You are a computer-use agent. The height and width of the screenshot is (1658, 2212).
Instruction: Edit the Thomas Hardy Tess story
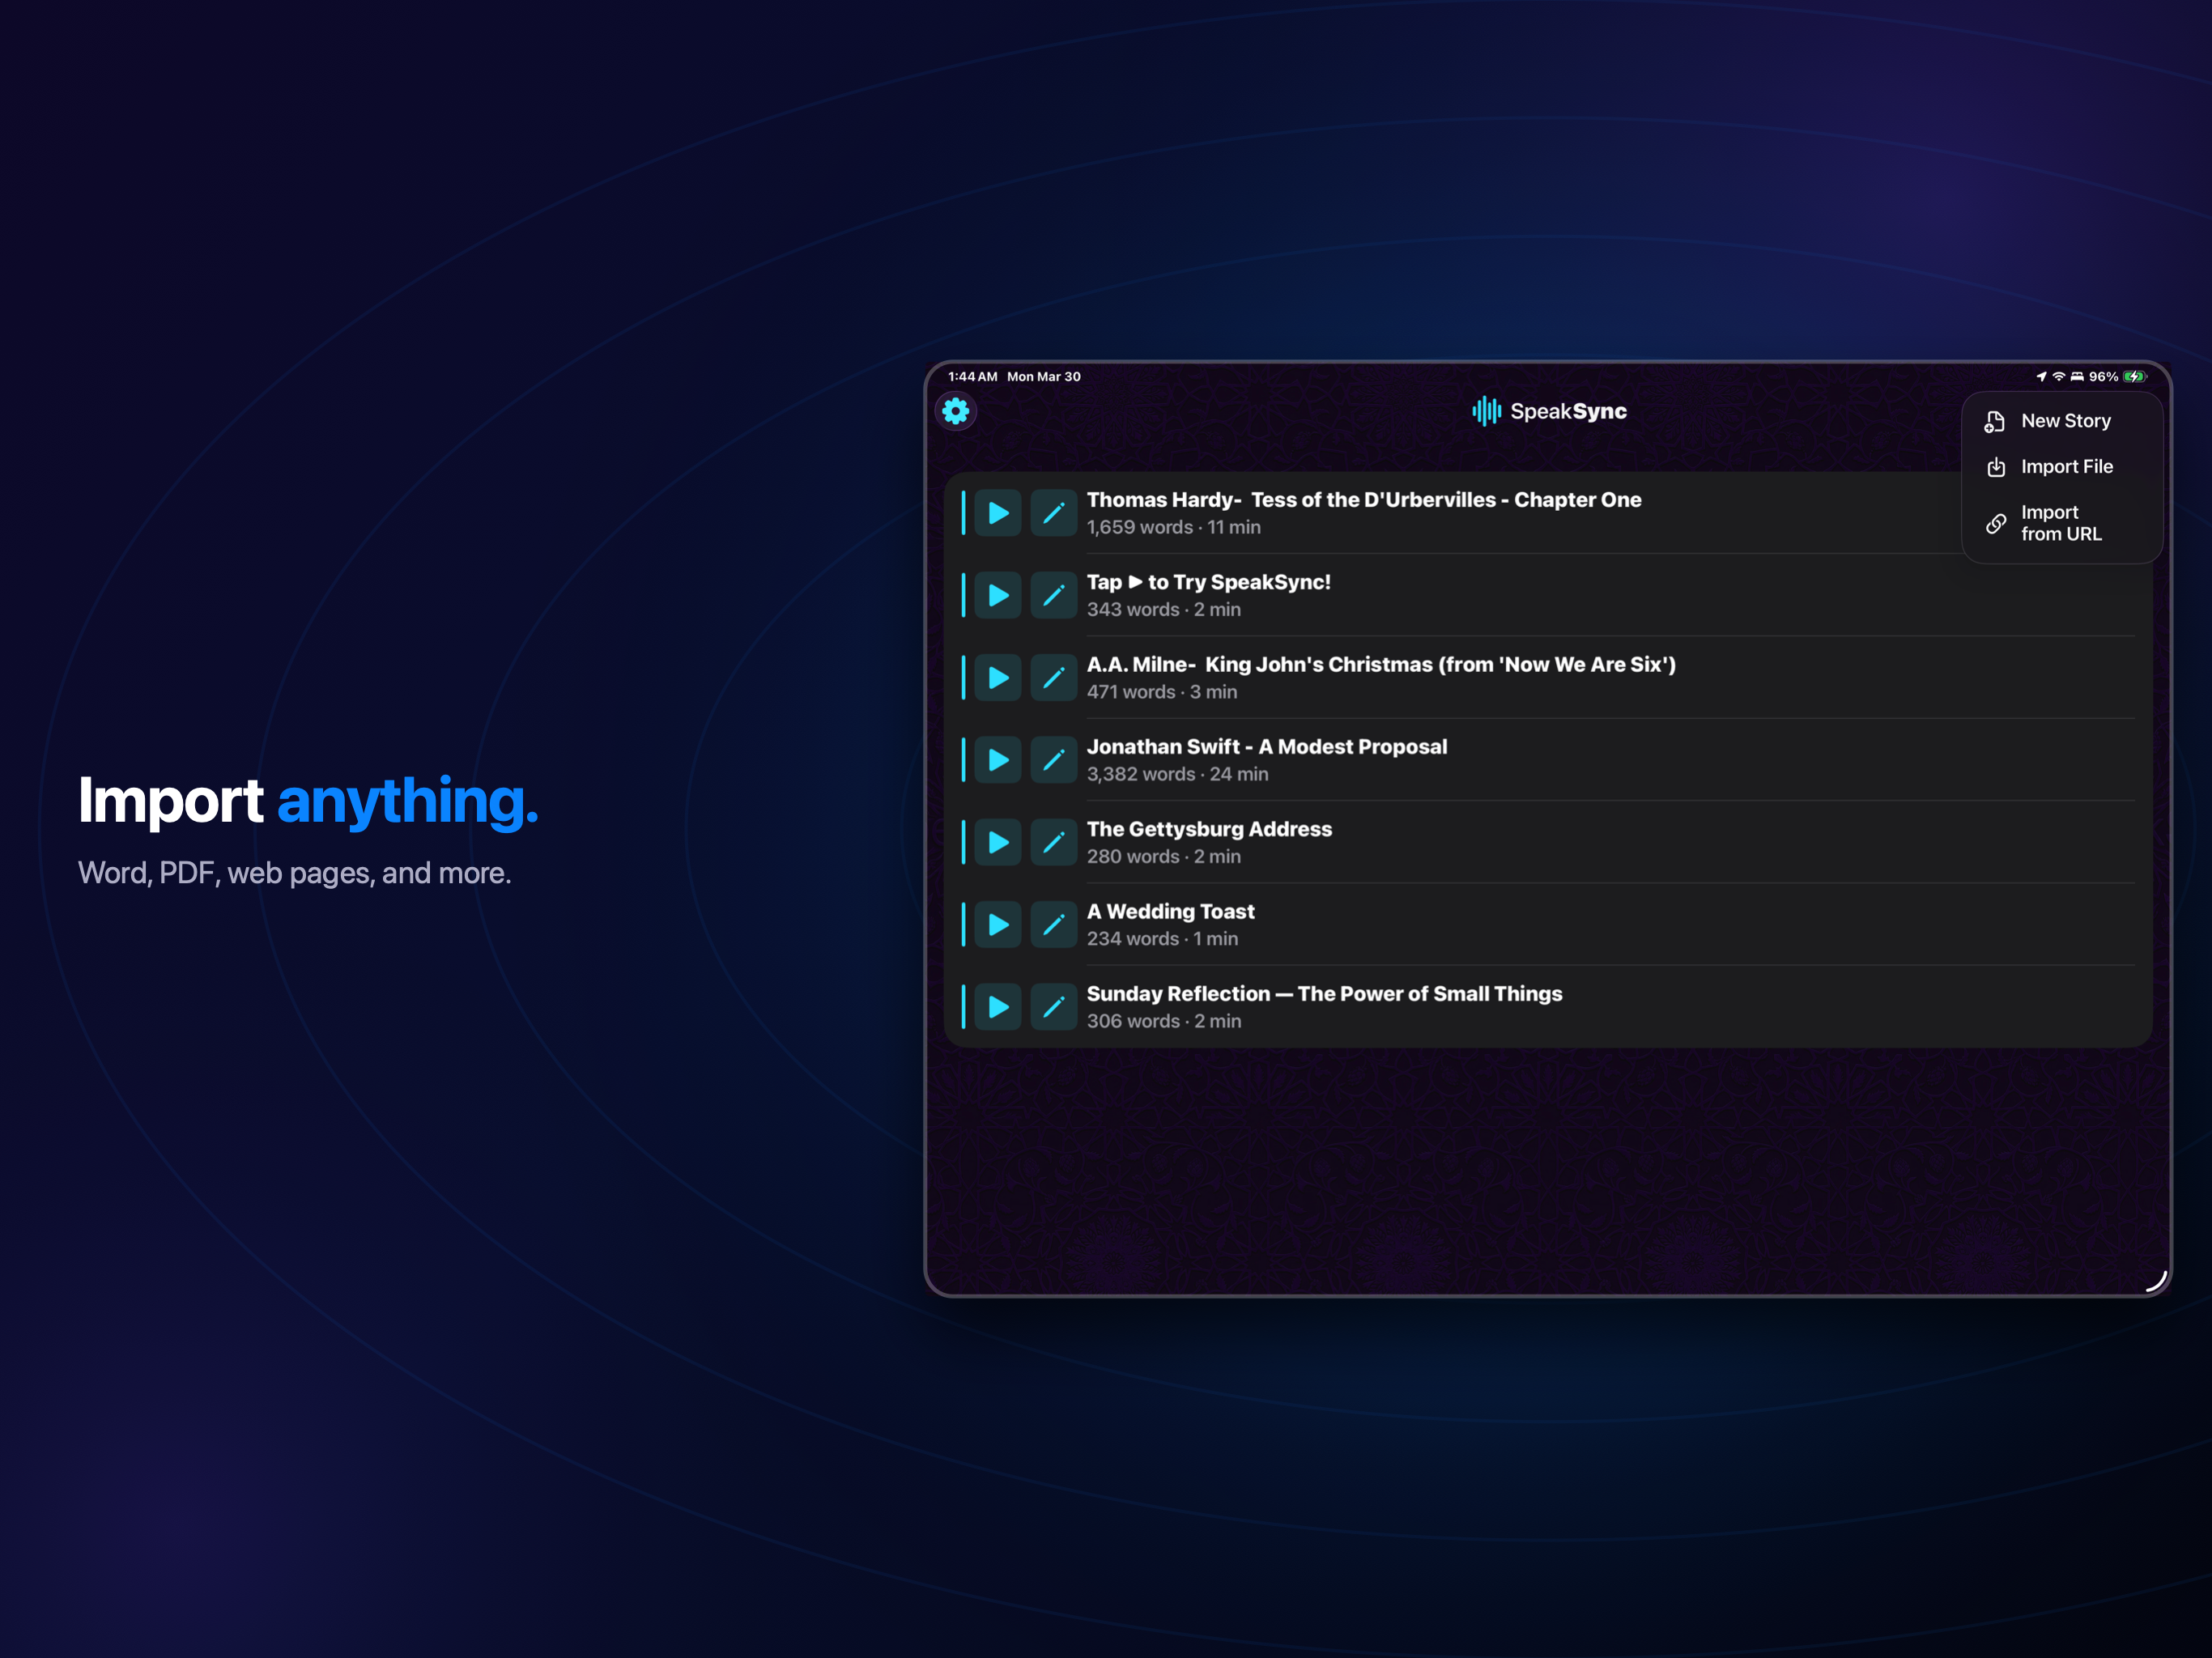[x=1053, y=513]
